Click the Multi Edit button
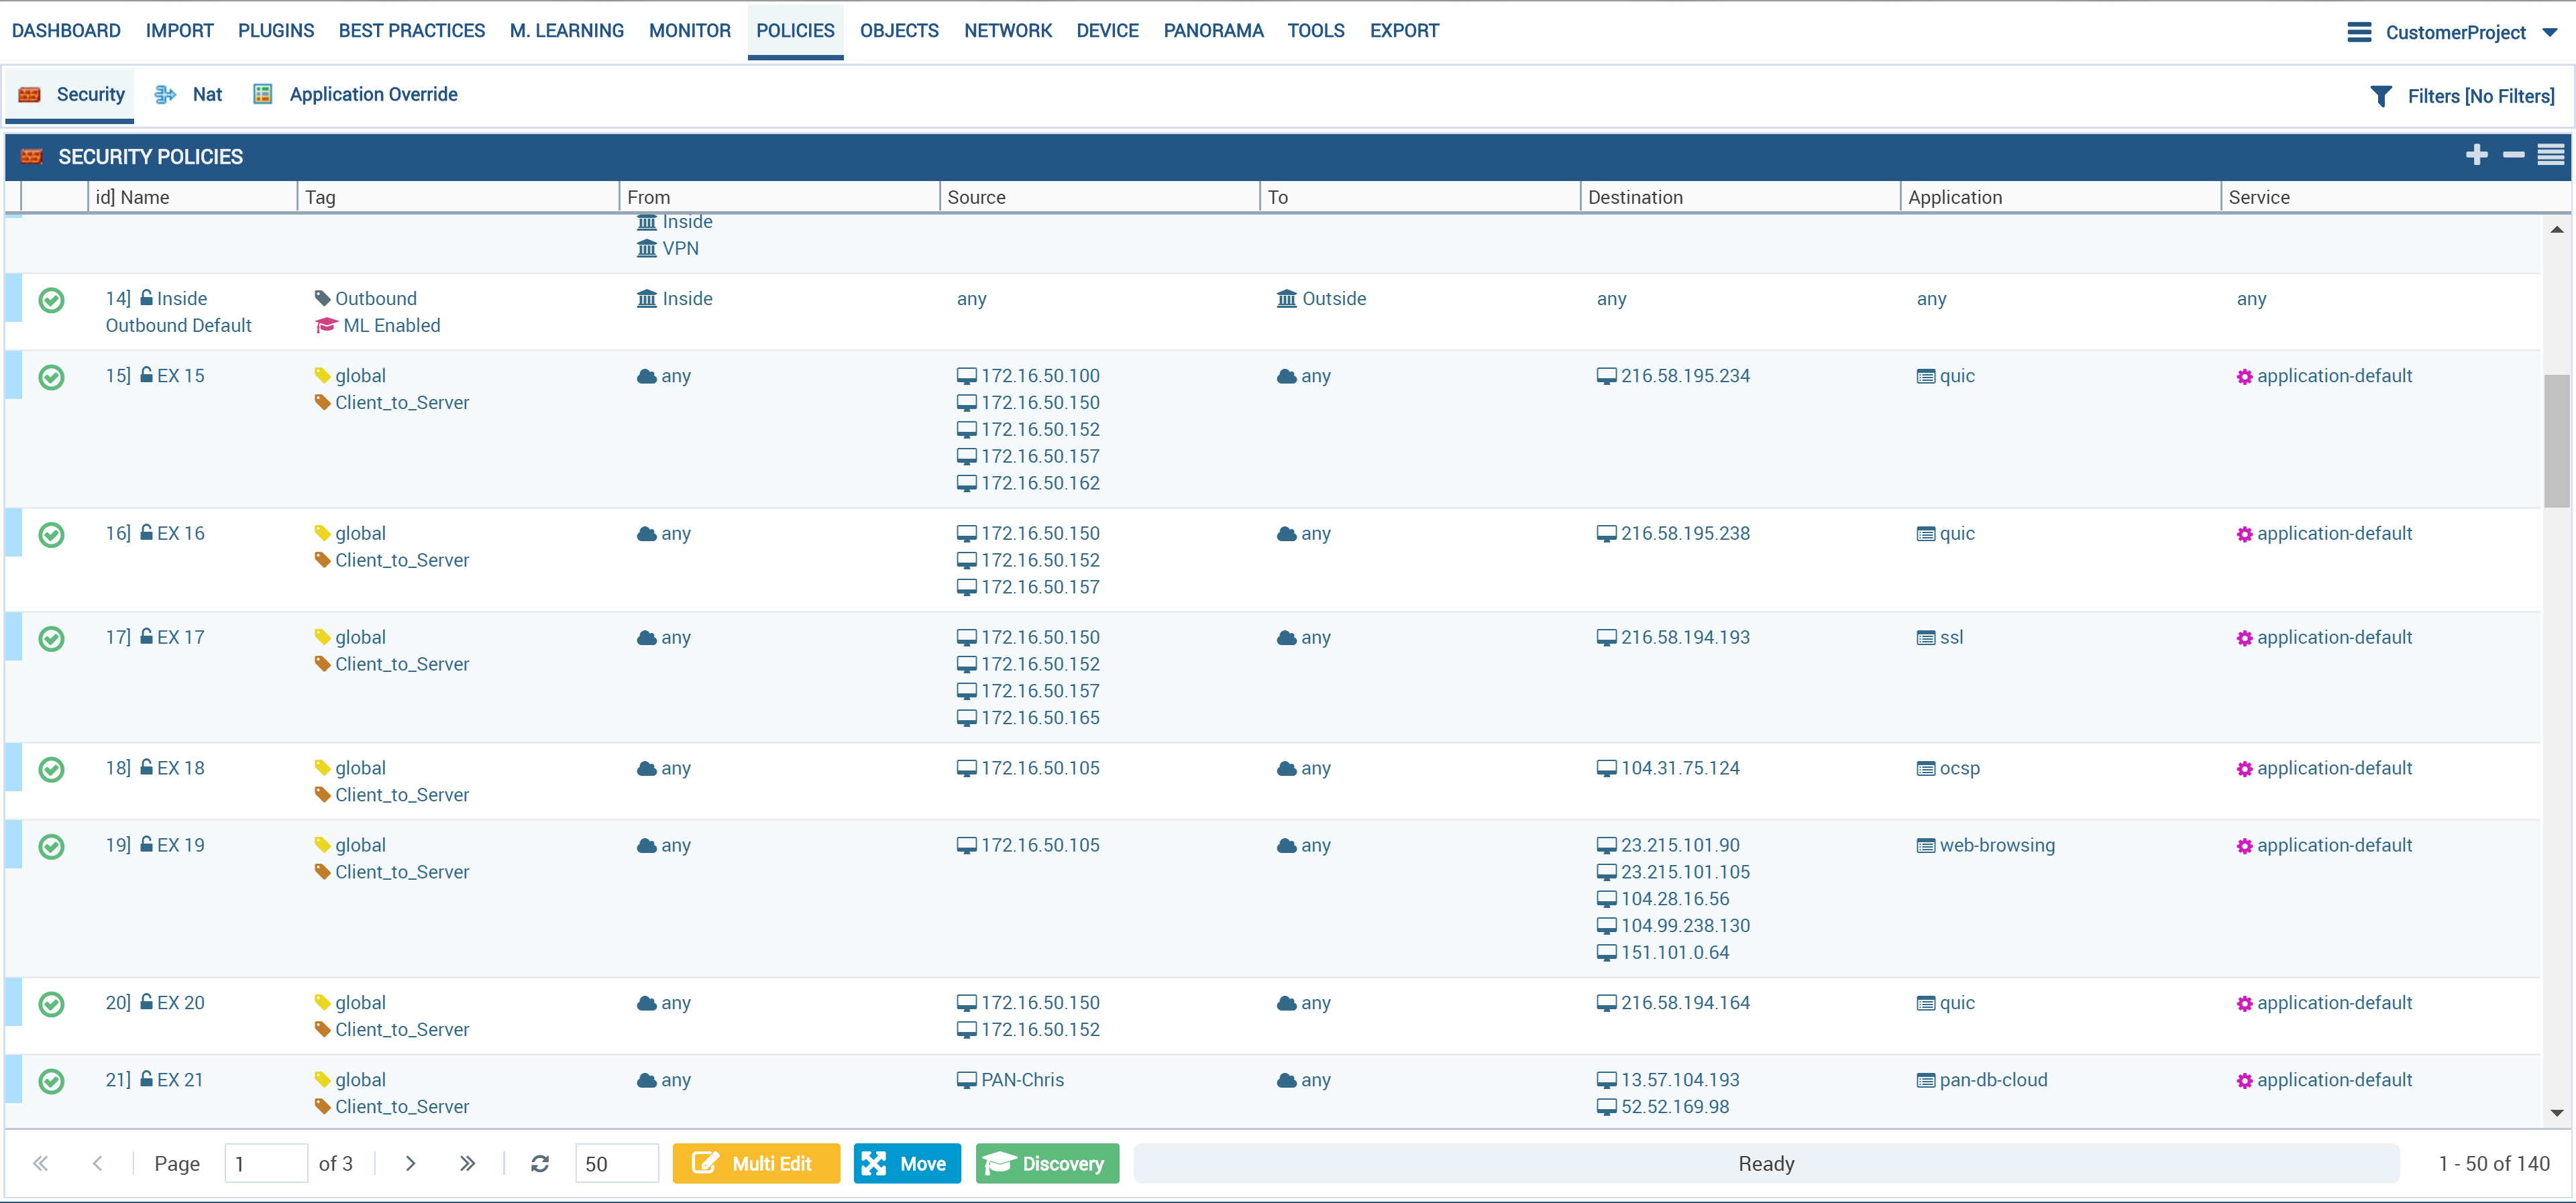This screenshot has height=1203, width=2576. (x=756, y=1163)
